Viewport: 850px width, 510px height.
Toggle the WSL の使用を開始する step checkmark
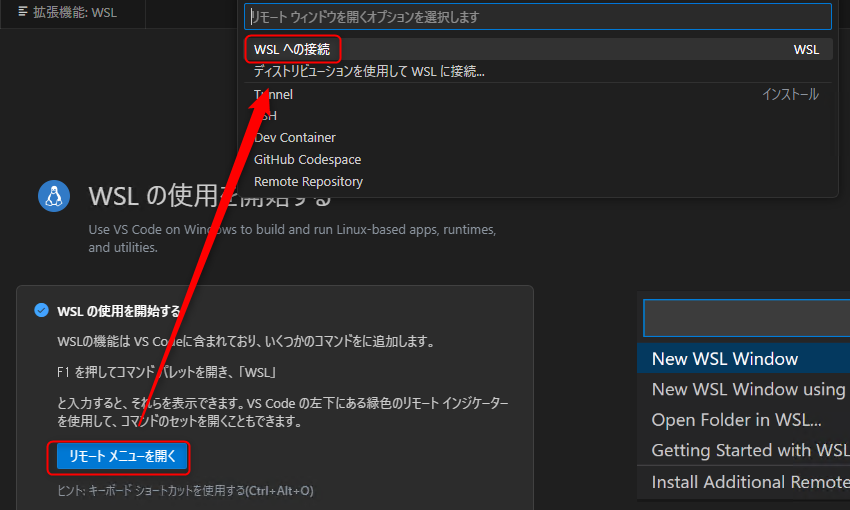coord(42,310)
